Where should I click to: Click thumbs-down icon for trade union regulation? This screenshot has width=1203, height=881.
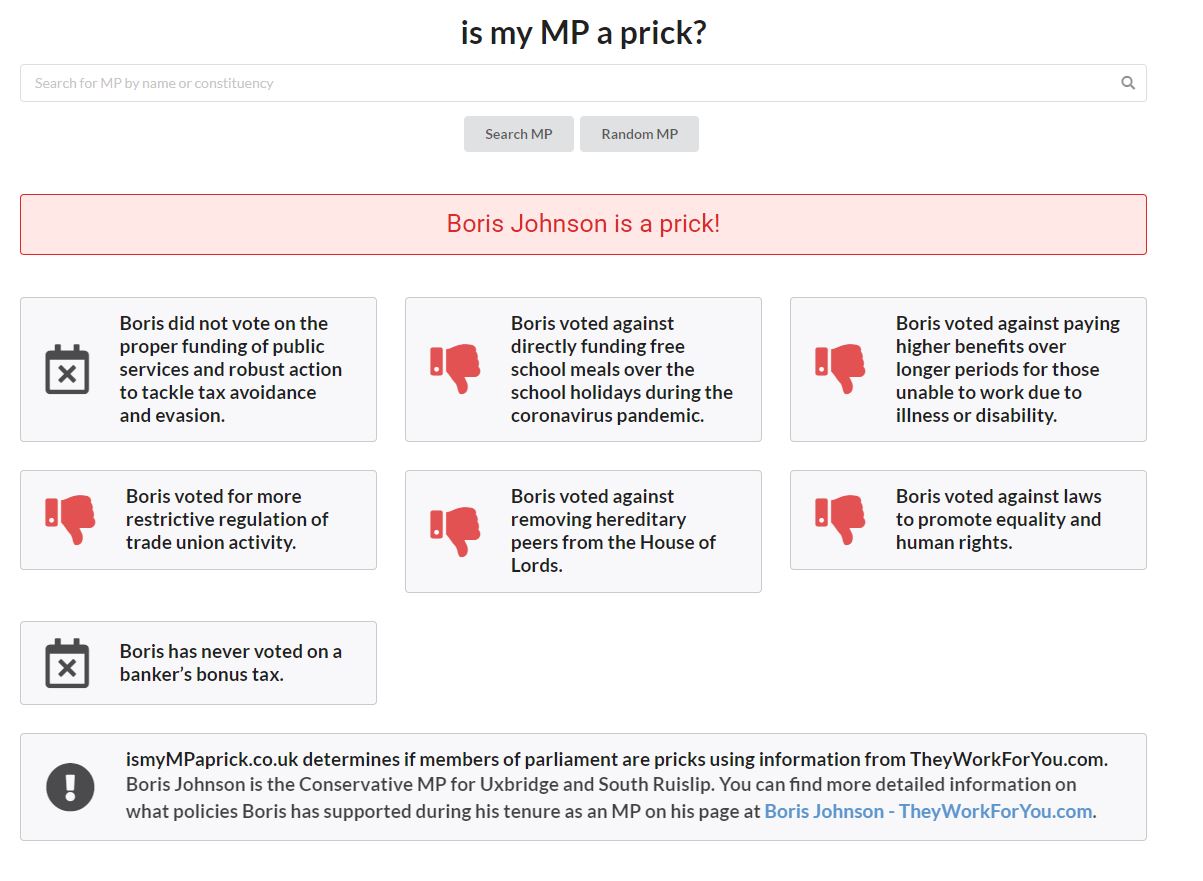70,519
